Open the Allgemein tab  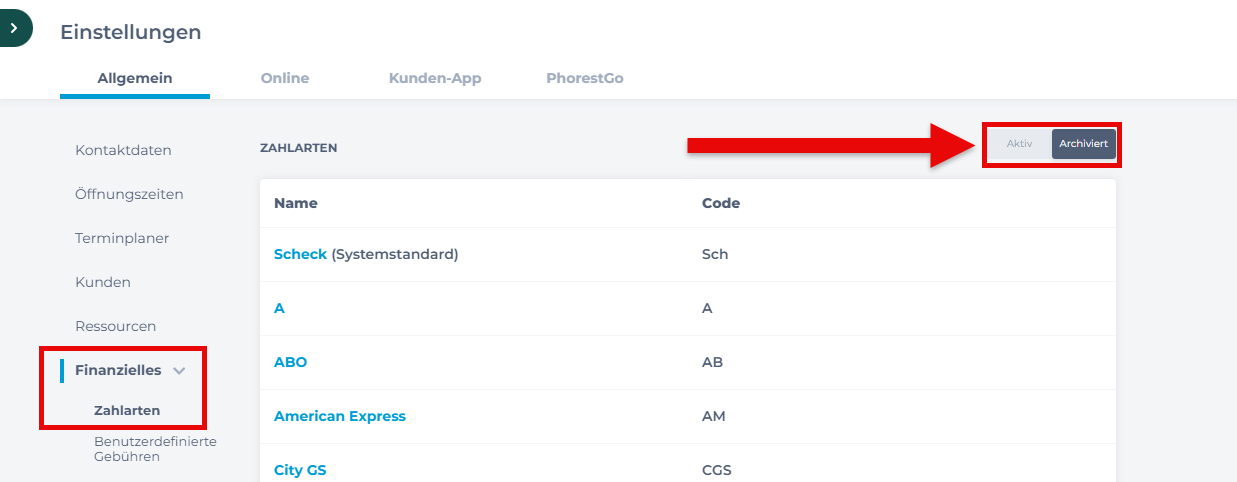(135, 78)
